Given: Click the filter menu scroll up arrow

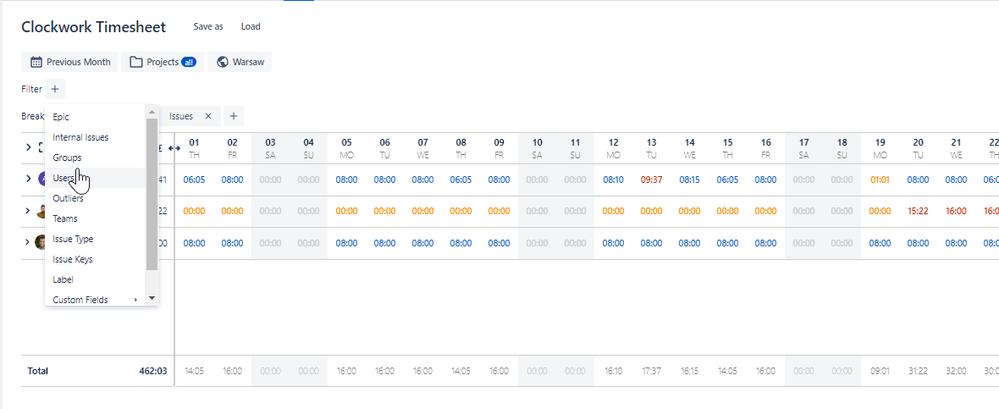Looking at the screenshot, I should [x=152, y=111].
